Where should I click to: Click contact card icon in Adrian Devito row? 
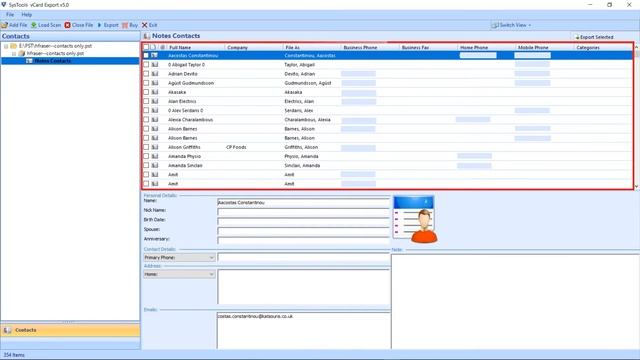155,74
